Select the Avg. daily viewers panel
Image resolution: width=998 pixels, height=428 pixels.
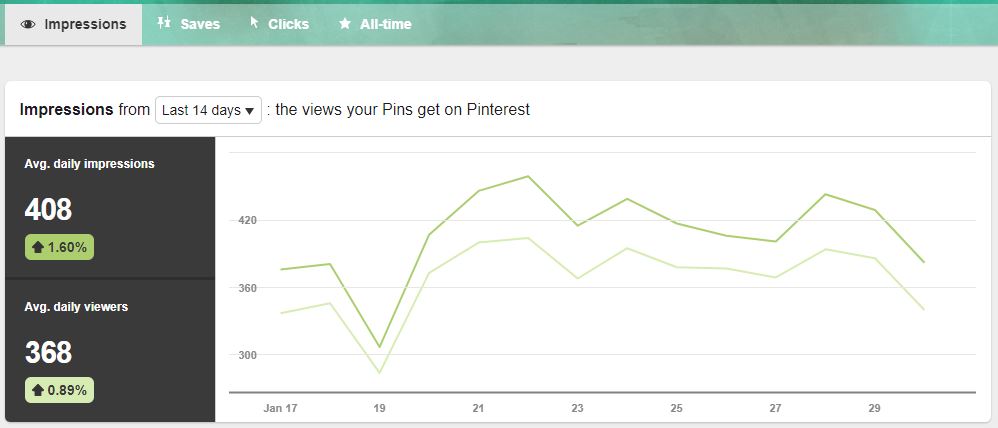pyautogui.click(x=110, y=350)
